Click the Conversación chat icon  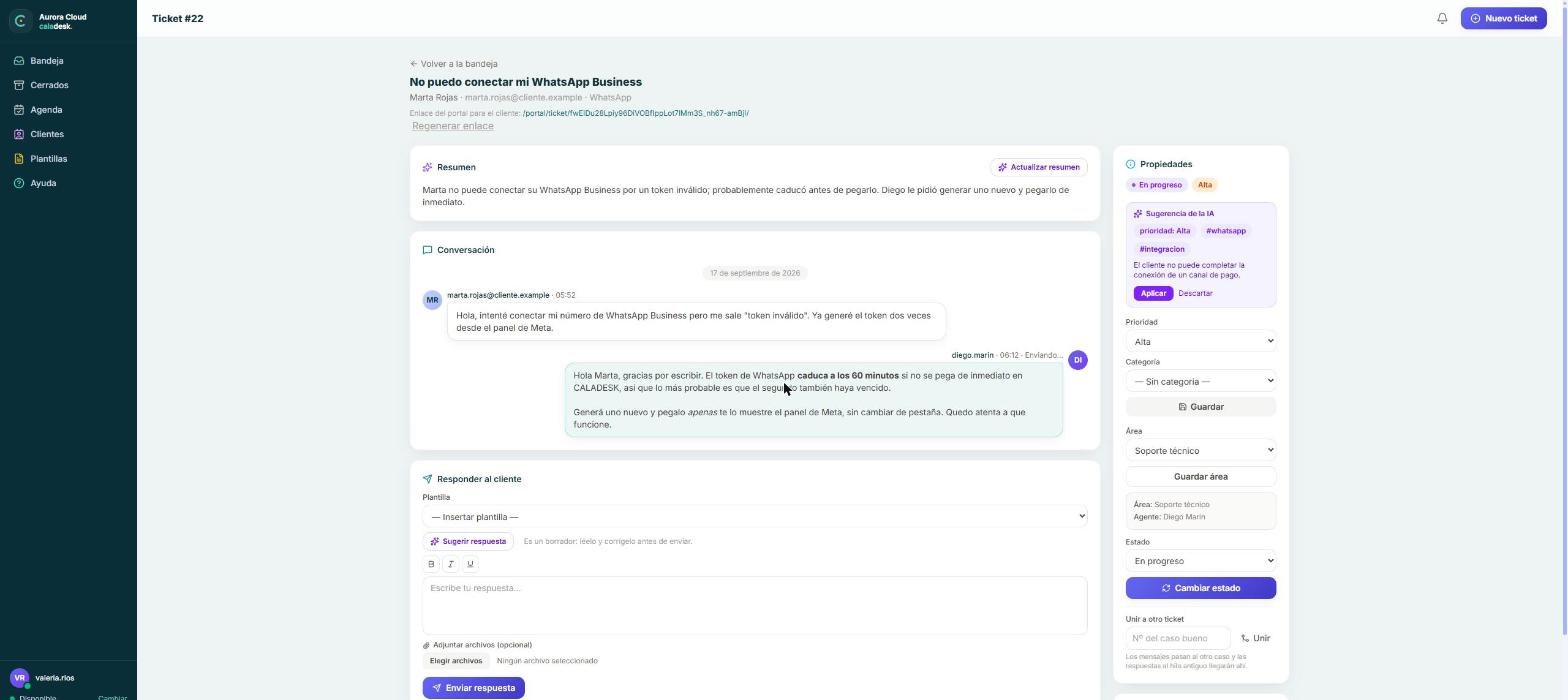click(427, 250)
